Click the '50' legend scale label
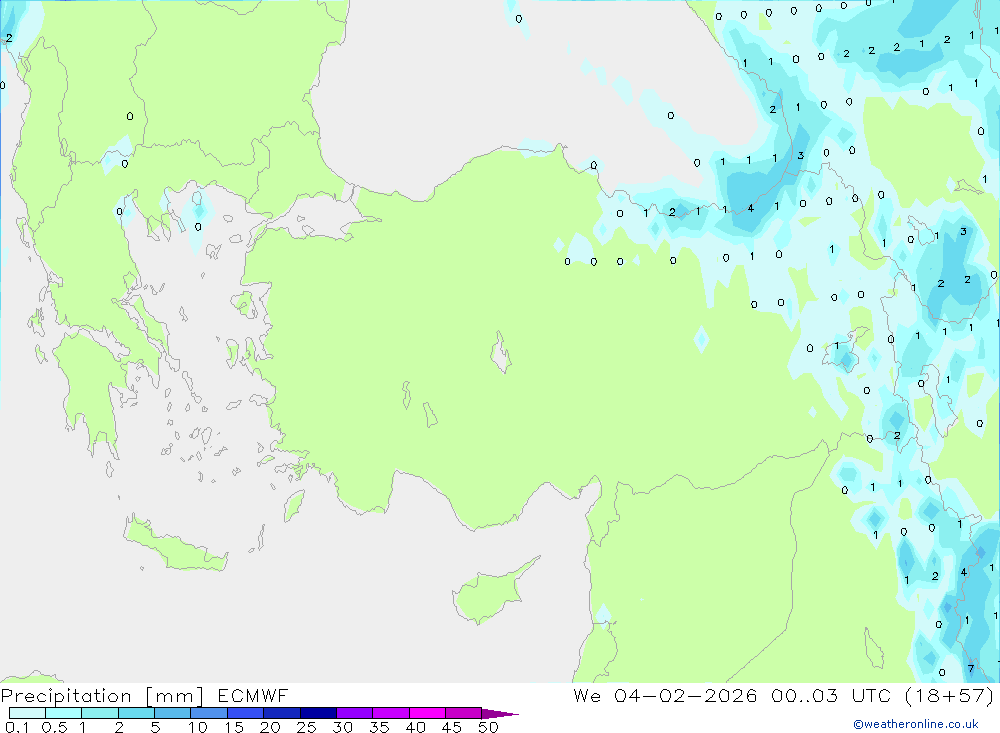The width and height of the screenshot is (1000, 733). (x=488, y=727)
